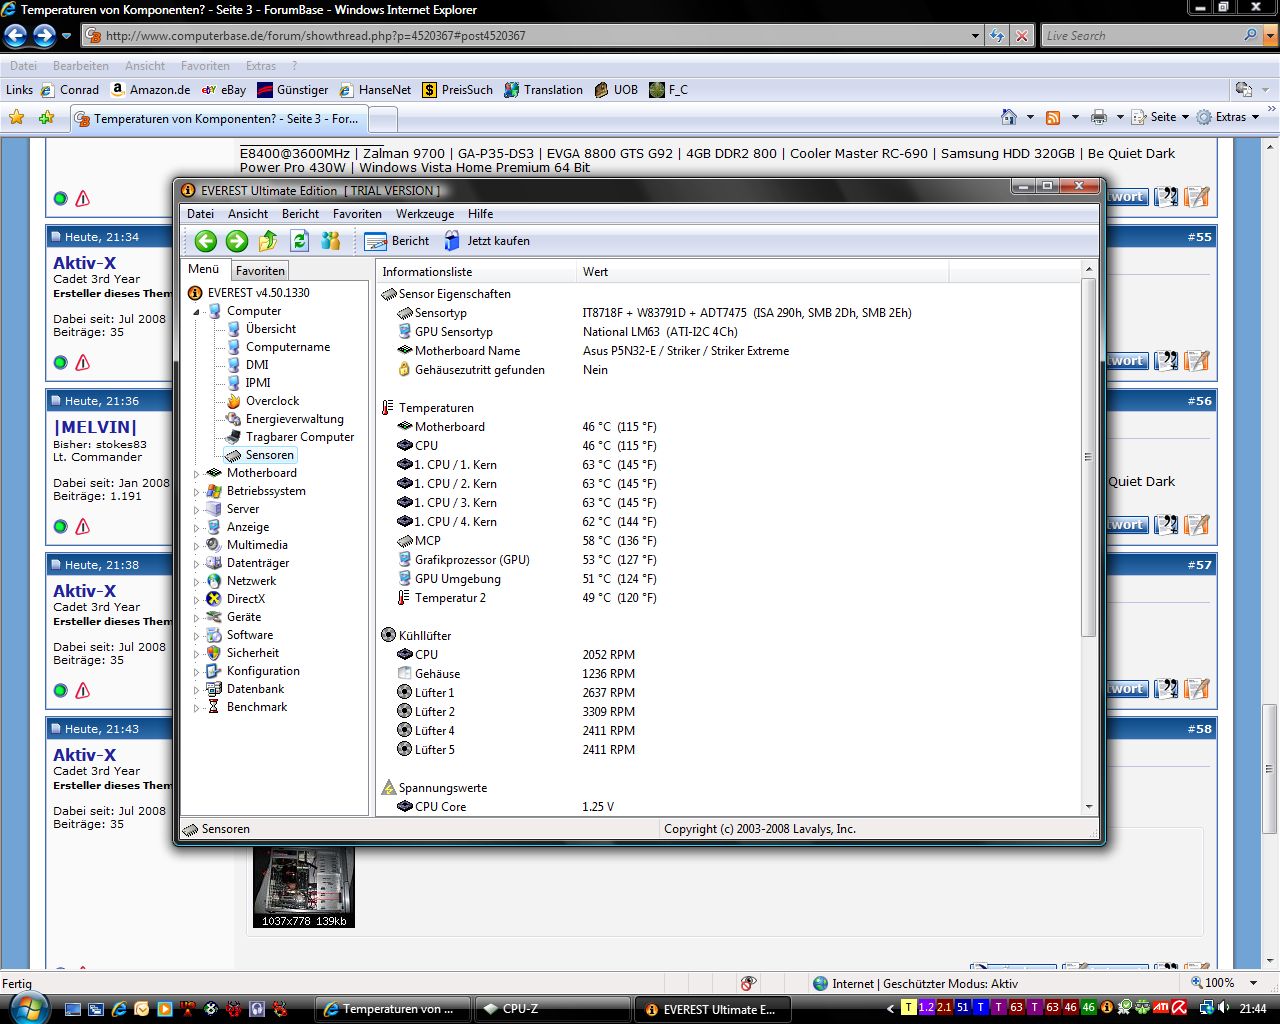
Task: Open the eBay favorites link in IE
Action: 224,90
